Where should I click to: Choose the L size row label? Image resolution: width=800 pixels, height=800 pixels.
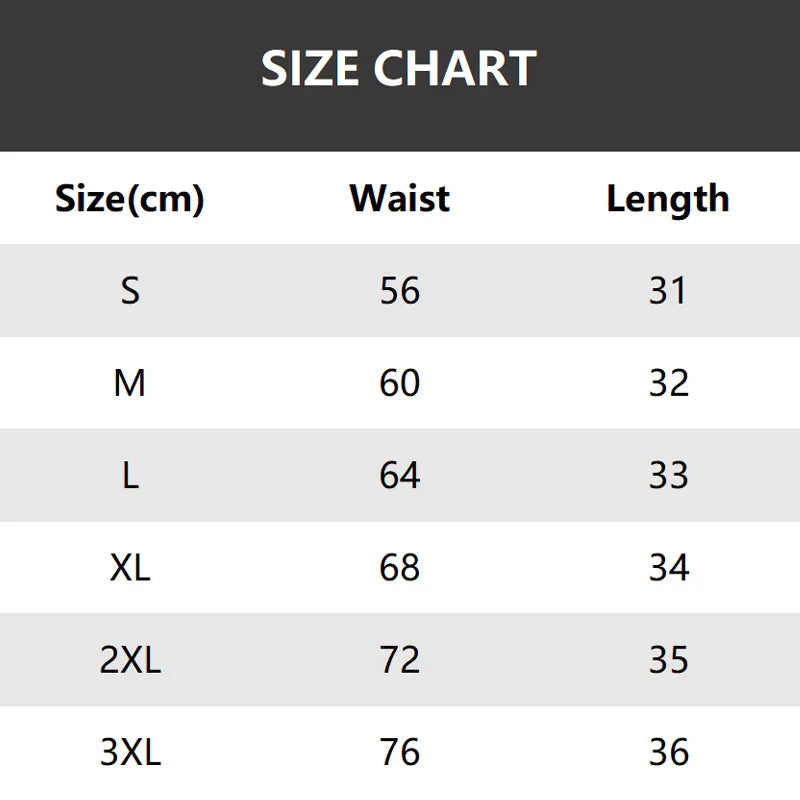(x=130, y=475)
